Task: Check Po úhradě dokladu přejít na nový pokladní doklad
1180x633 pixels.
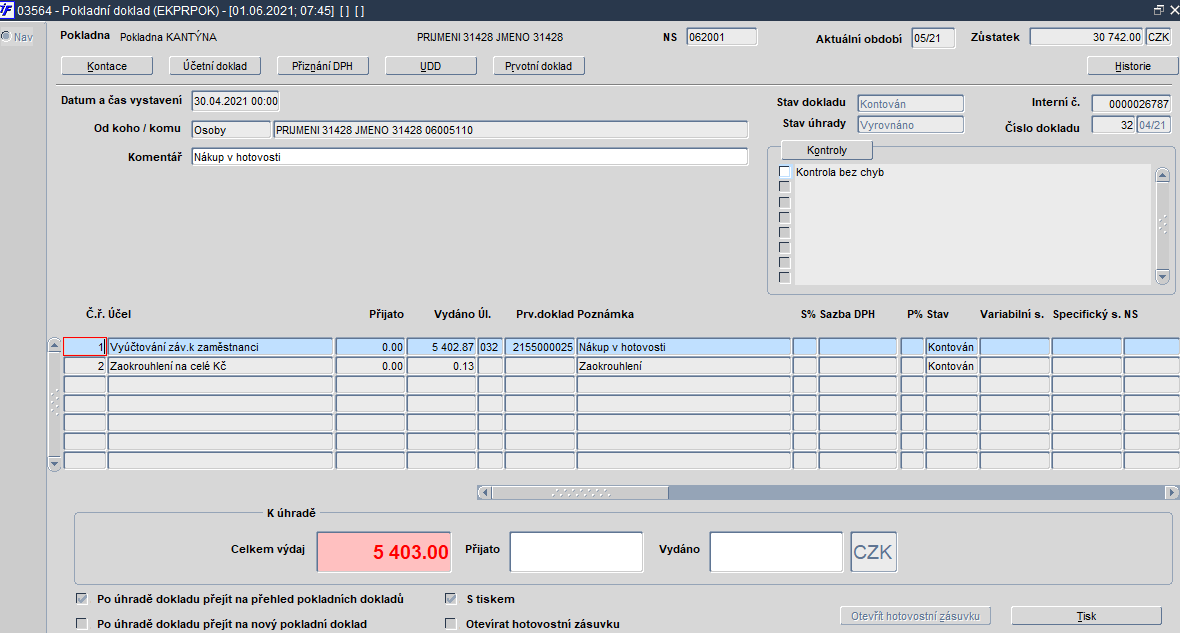Action: click(x=81, y=623)
